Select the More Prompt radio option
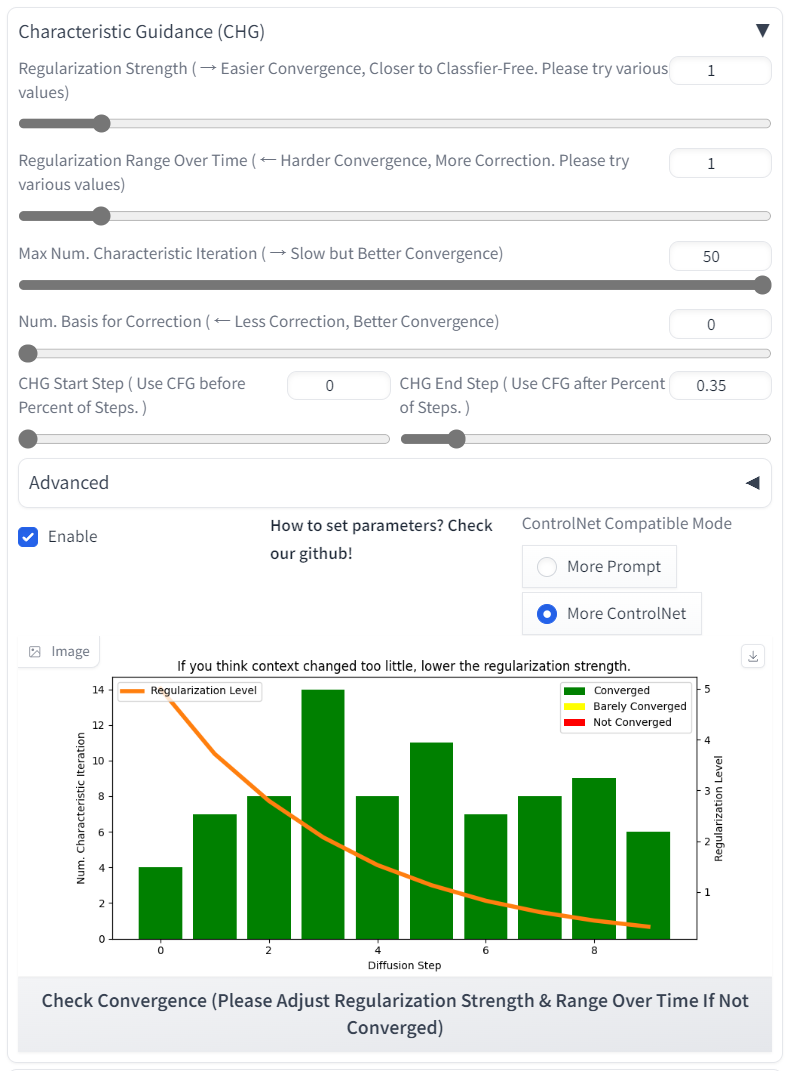The width and height of the screenshot is (789, 1071). click(x=547, y=567)
